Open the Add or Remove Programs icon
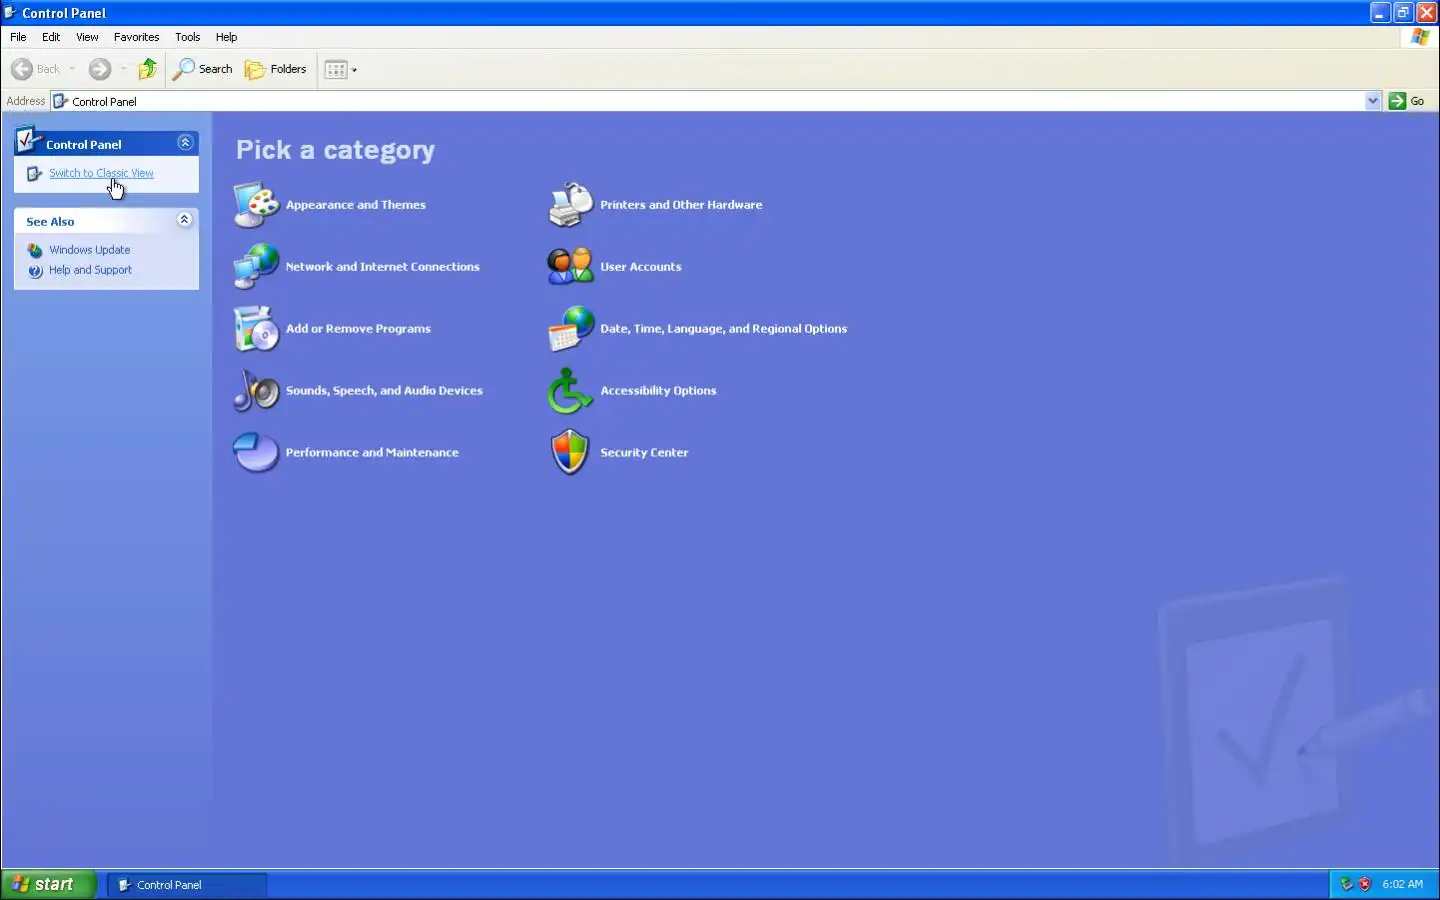 pyautogui.click(x=256, y=329)
